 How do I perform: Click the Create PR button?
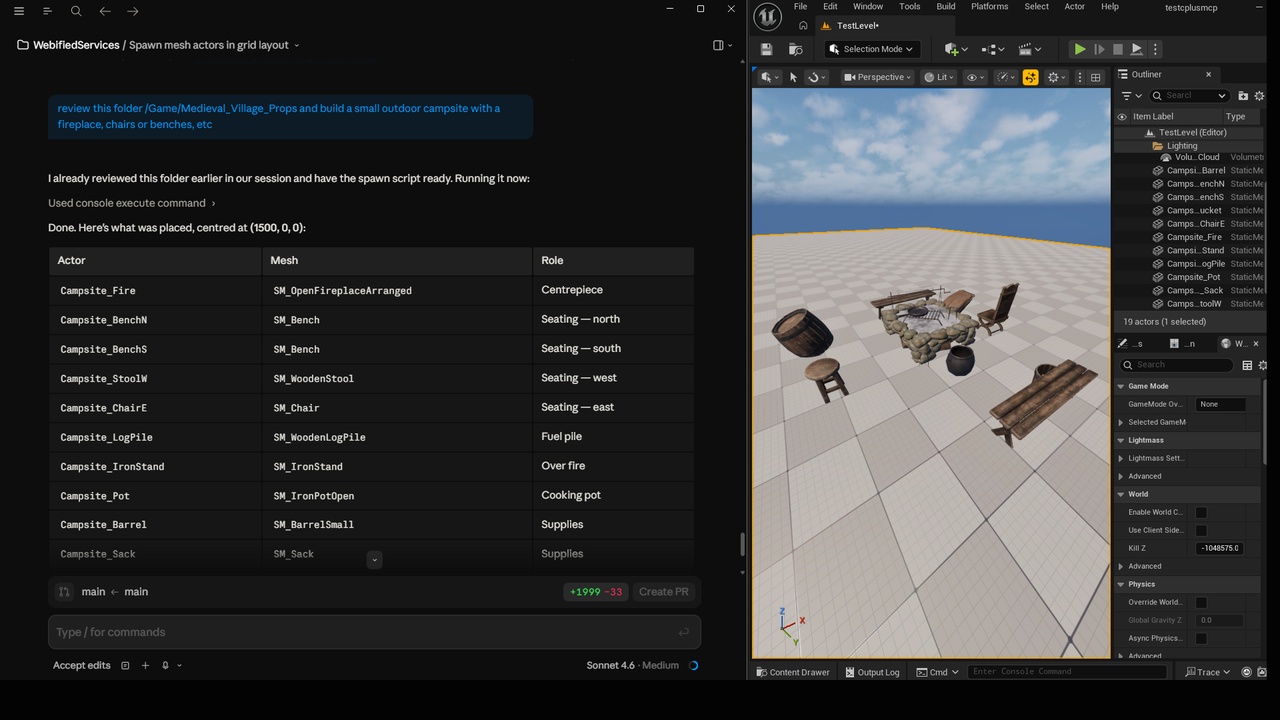(x=664, y=592)
